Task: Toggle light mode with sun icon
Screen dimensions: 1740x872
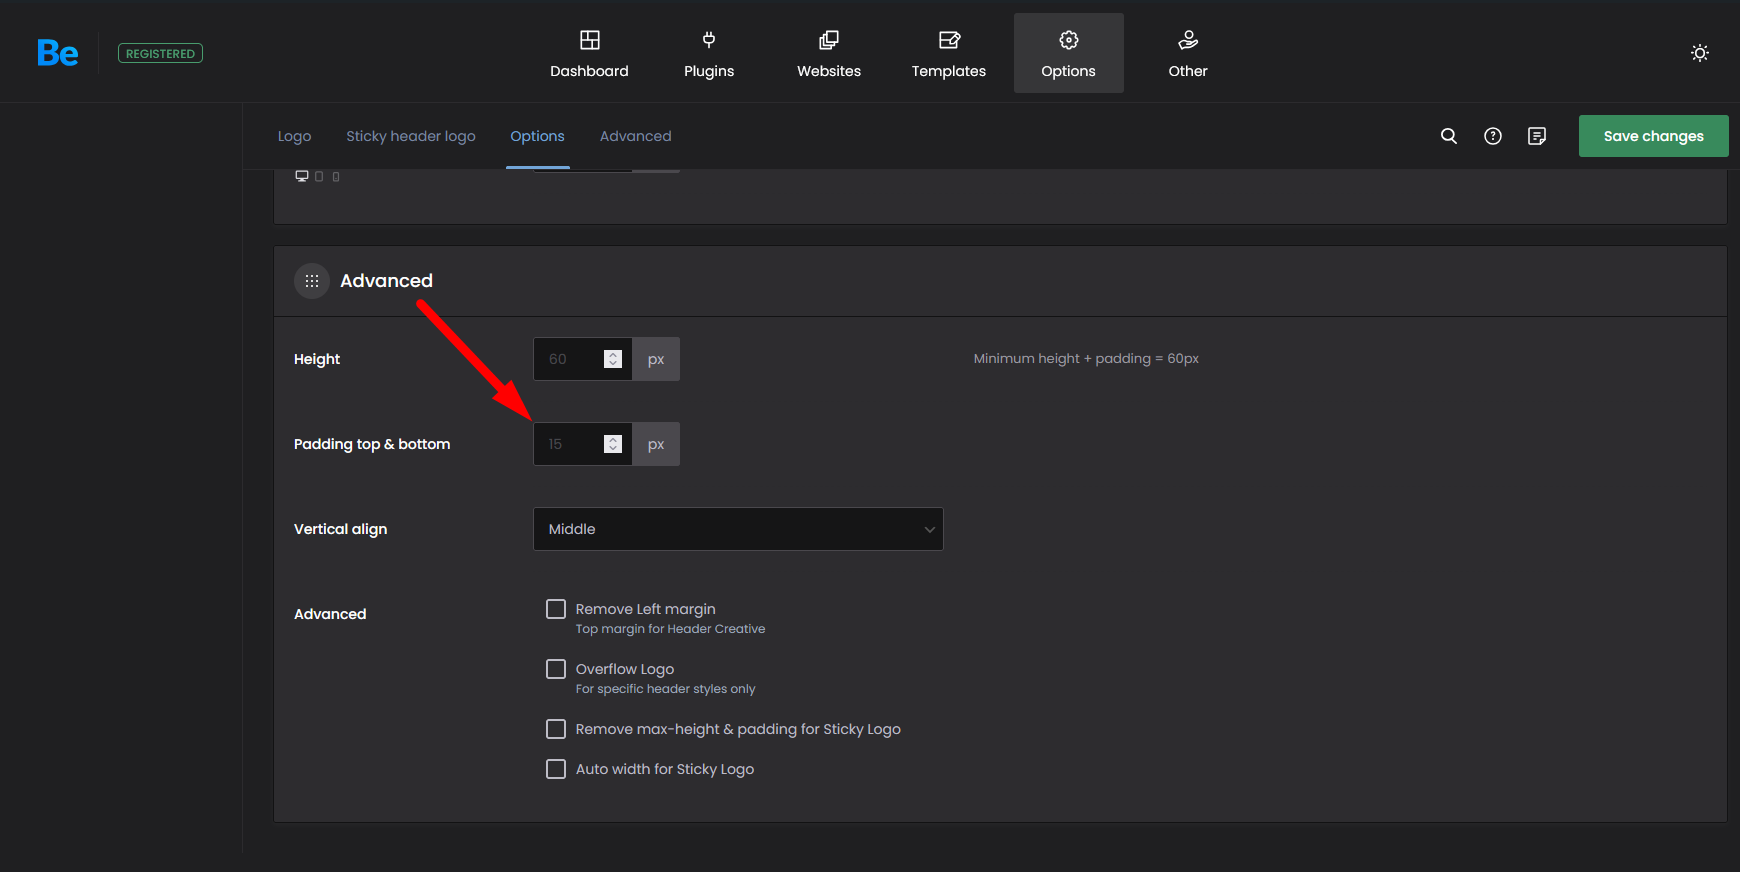Action: click(1700, 53)
